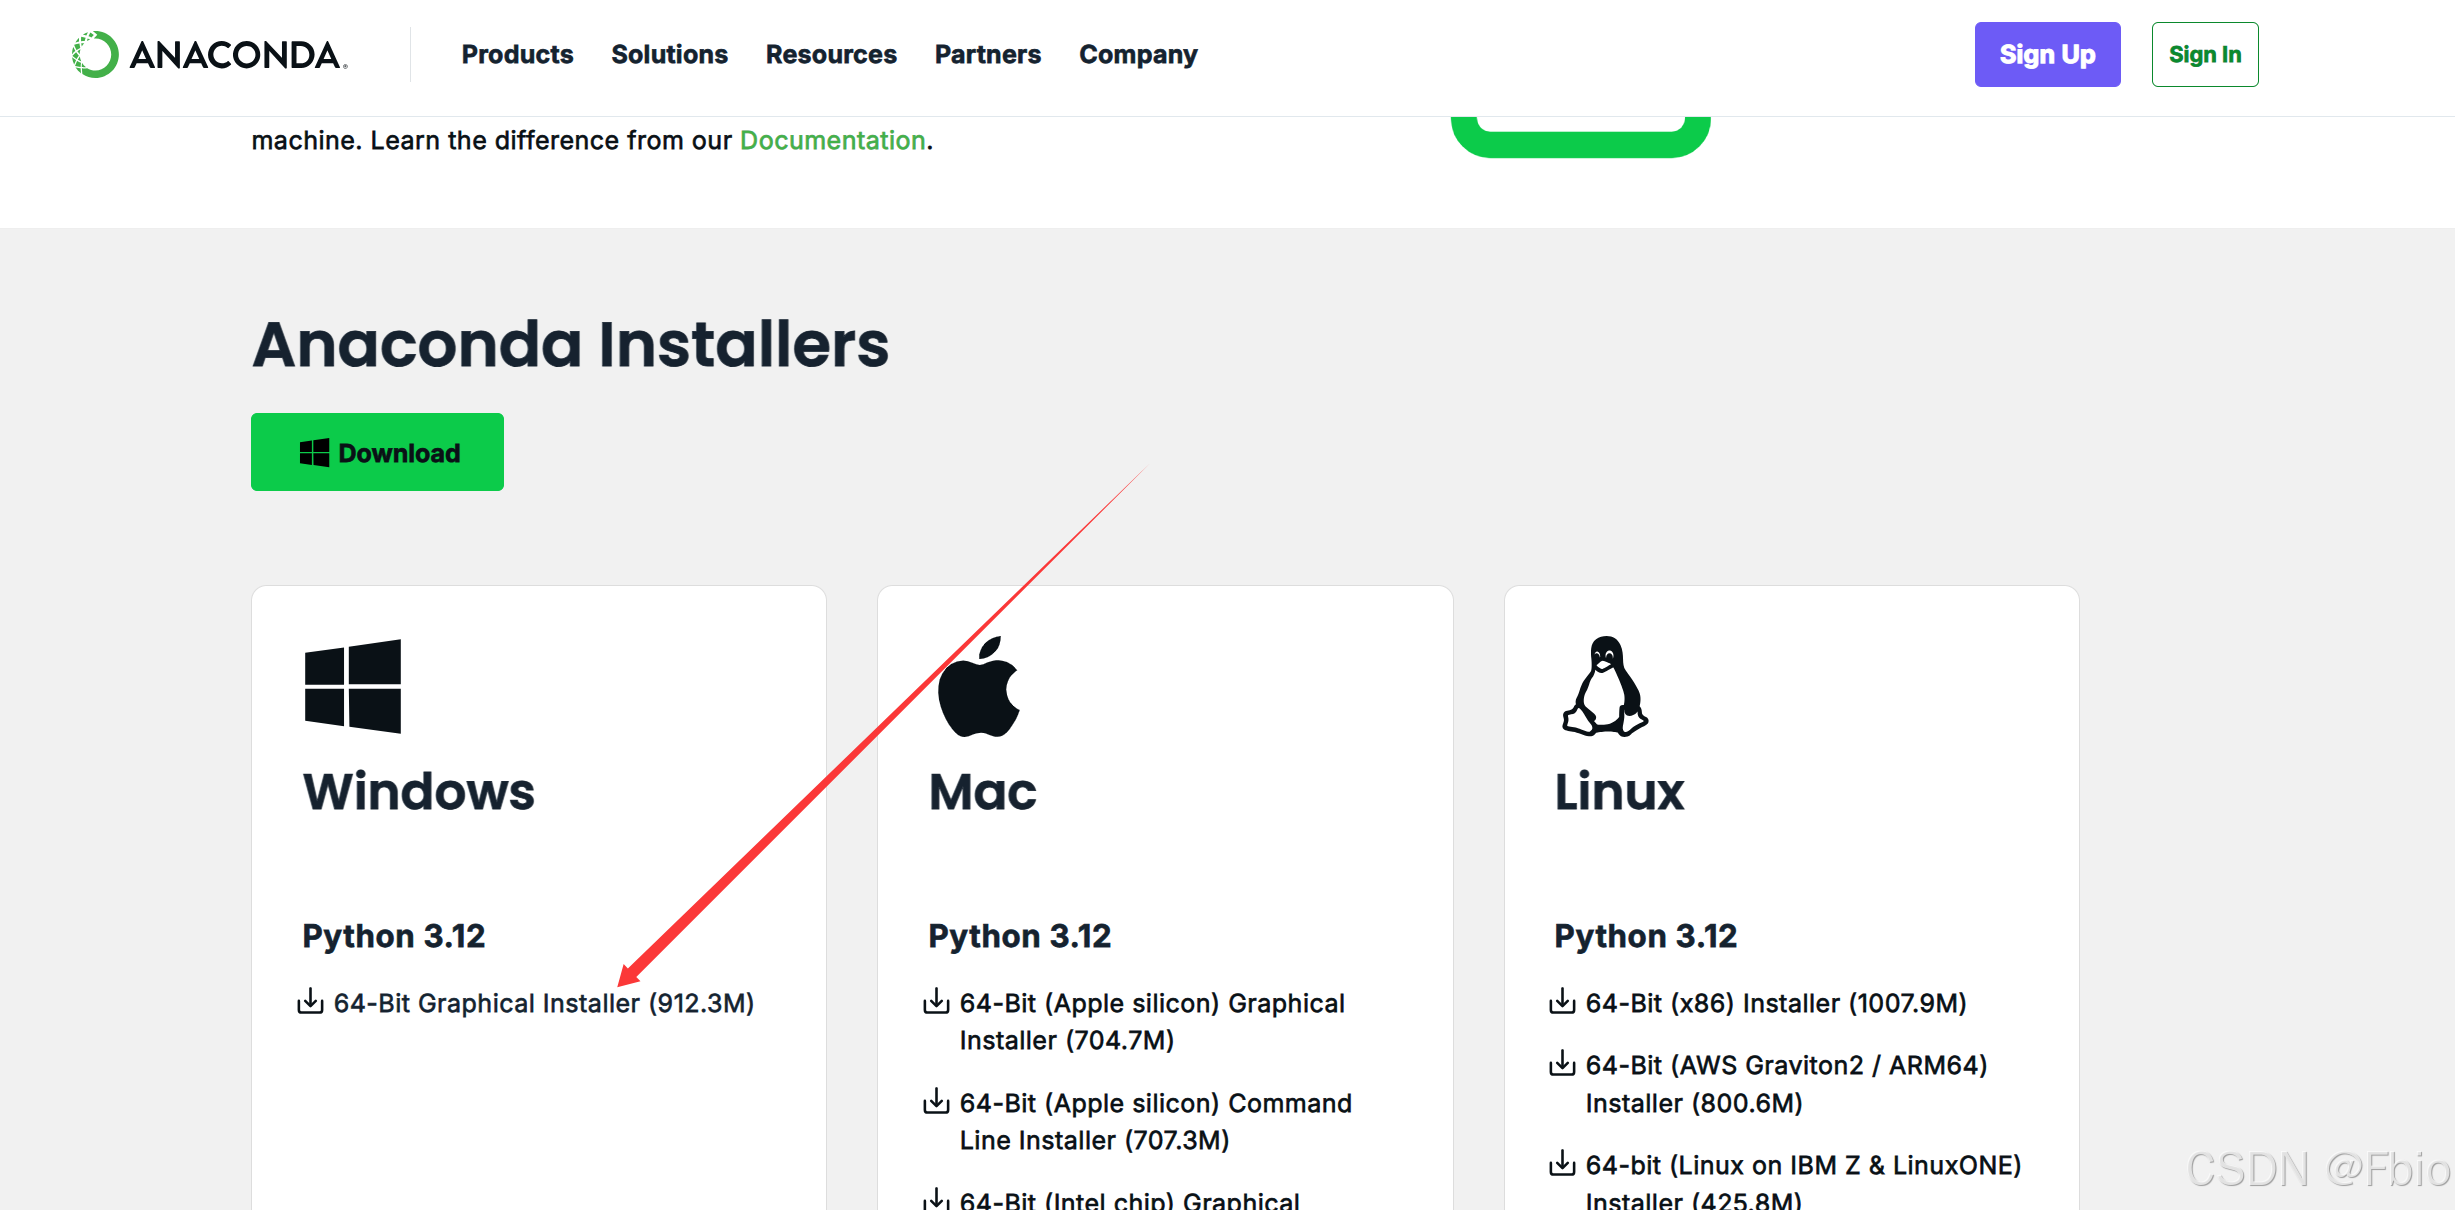Click download icon beside Apple silicon Command Line Installer
Image resolution: width=2455 pixels, height=1210 pixels.
point(936,1102)
